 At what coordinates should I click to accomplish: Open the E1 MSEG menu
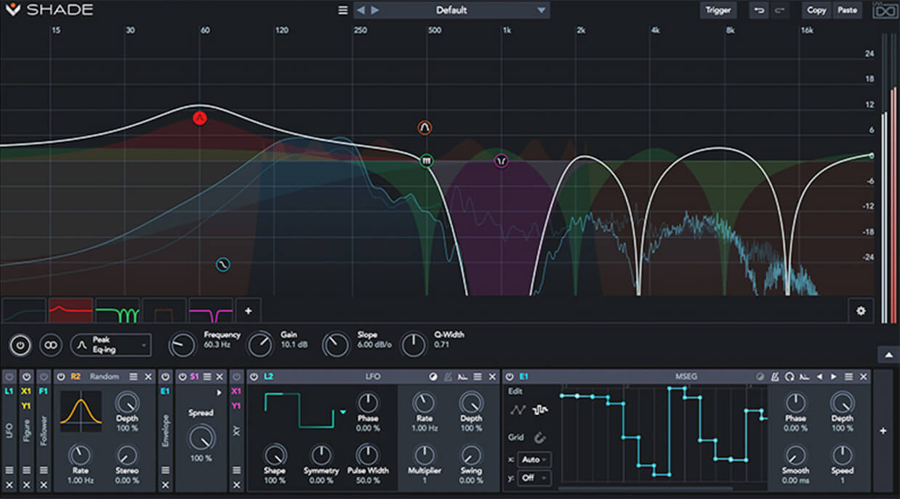848,377
